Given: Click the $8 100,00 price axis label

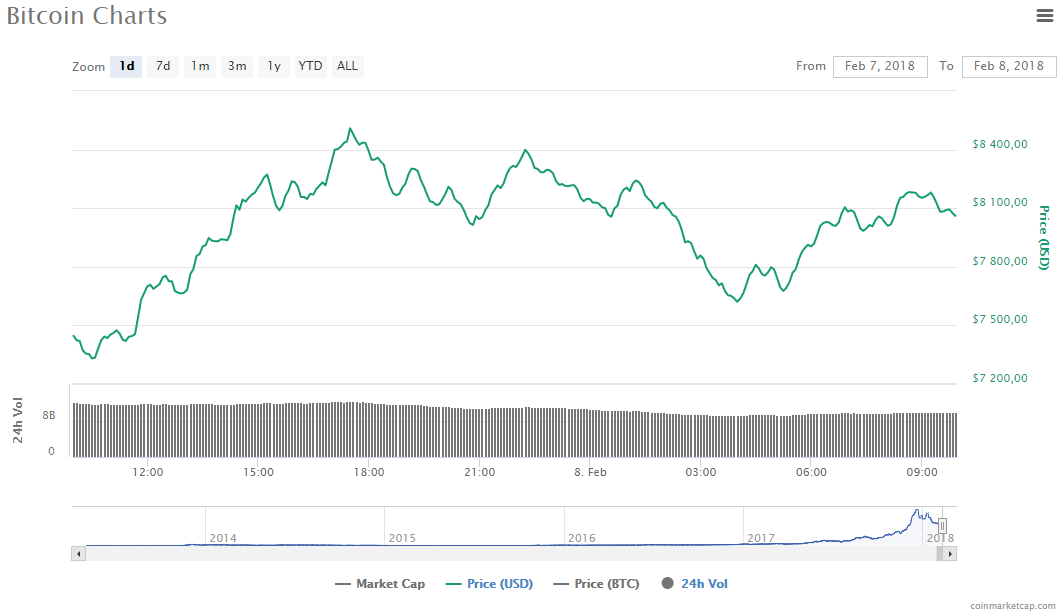Looking at the screenshot, I should (1000, 202).
